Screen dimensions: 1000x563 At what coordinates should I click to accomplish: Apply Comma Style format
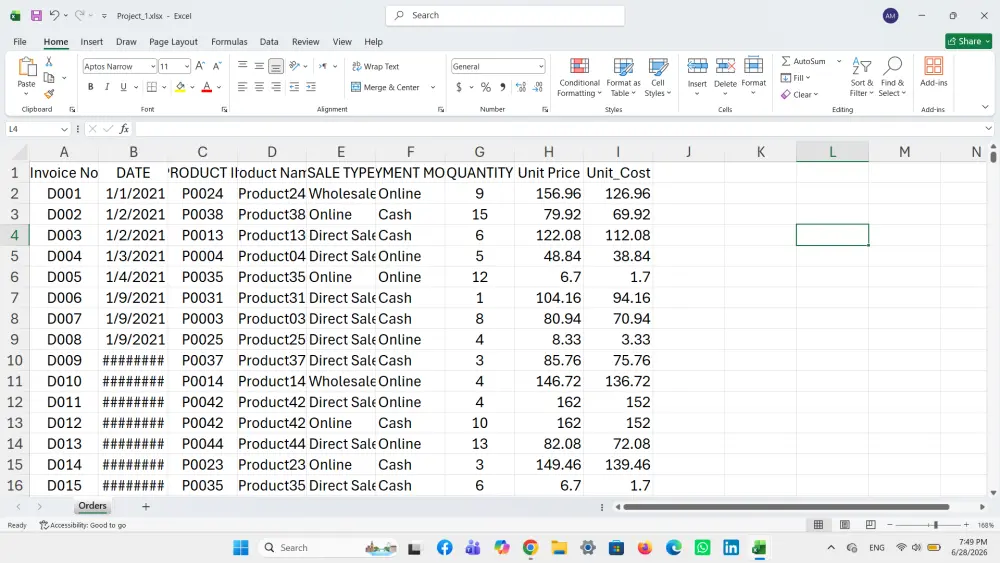pyautogui.click(x=503, y=87)
